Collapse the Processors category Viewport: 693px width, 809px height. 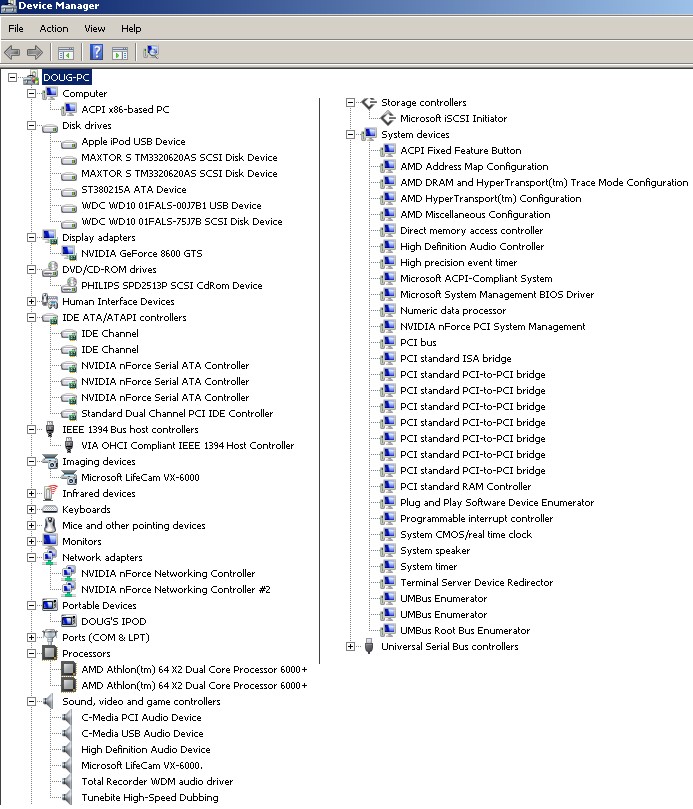point(31,653)
